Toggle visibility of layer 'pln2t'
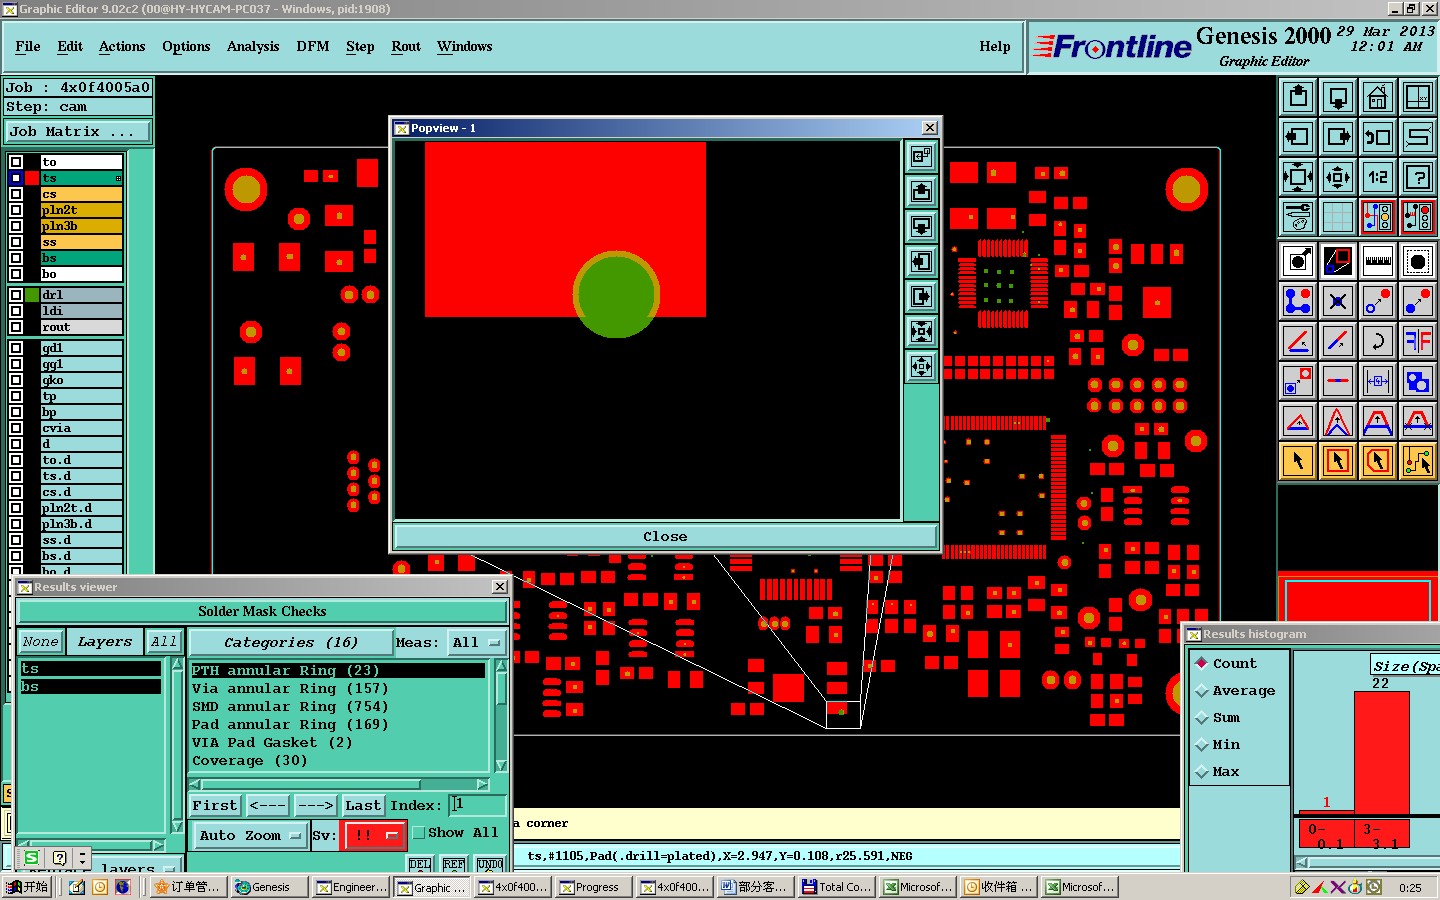 [x=16, y=210]
